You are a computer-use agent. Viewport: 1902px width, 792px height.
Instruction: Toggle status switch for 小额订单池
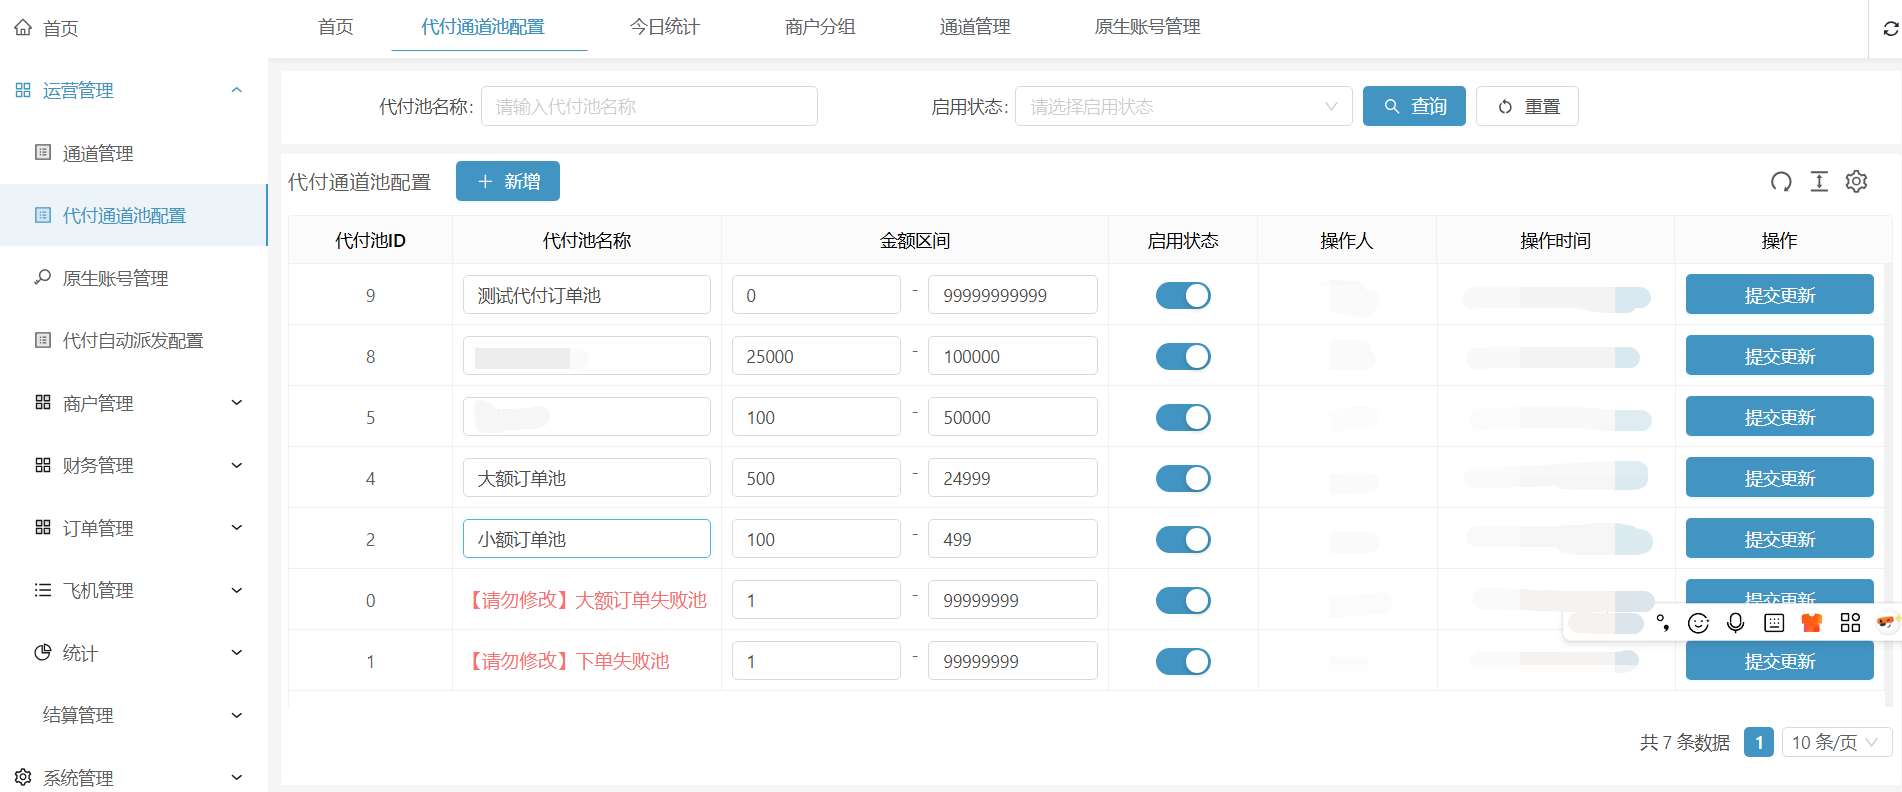pos(1183,539)
